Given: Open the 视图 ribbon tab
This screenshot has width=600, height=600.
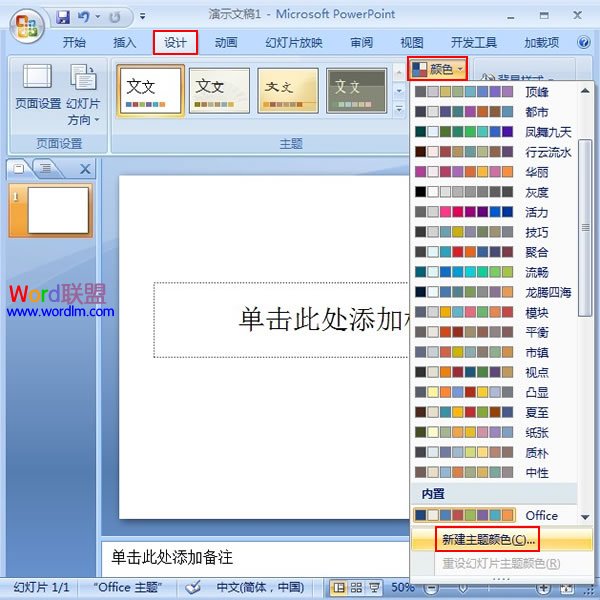Looking at the screenshot, I should pyautogui.click(x=412, y=42).
